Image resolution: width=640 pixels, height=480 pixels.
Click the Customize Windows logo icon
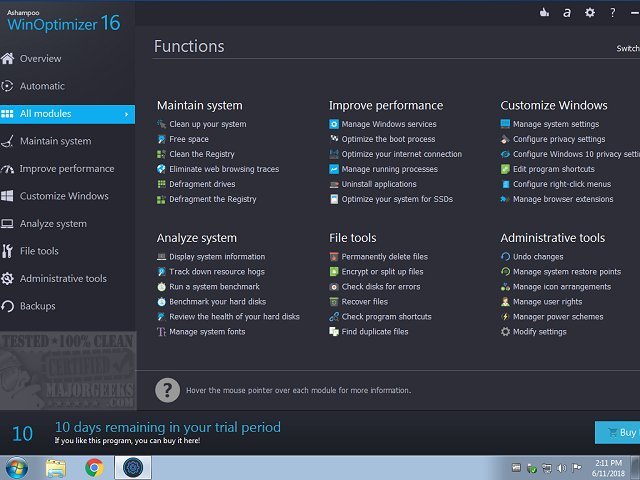[x=7, y=196]
